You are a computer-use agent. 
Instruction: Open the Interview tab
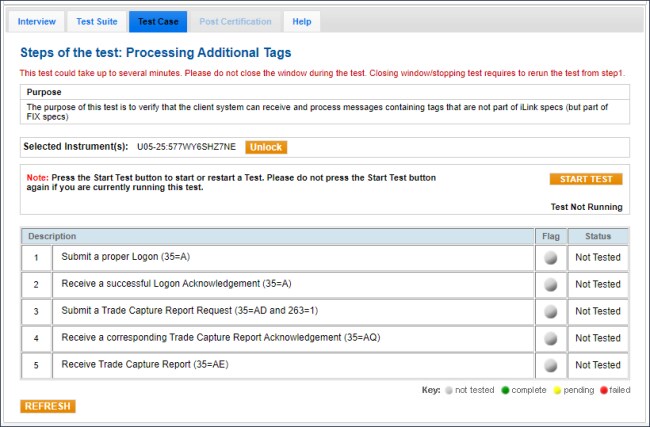pos(37,22)
